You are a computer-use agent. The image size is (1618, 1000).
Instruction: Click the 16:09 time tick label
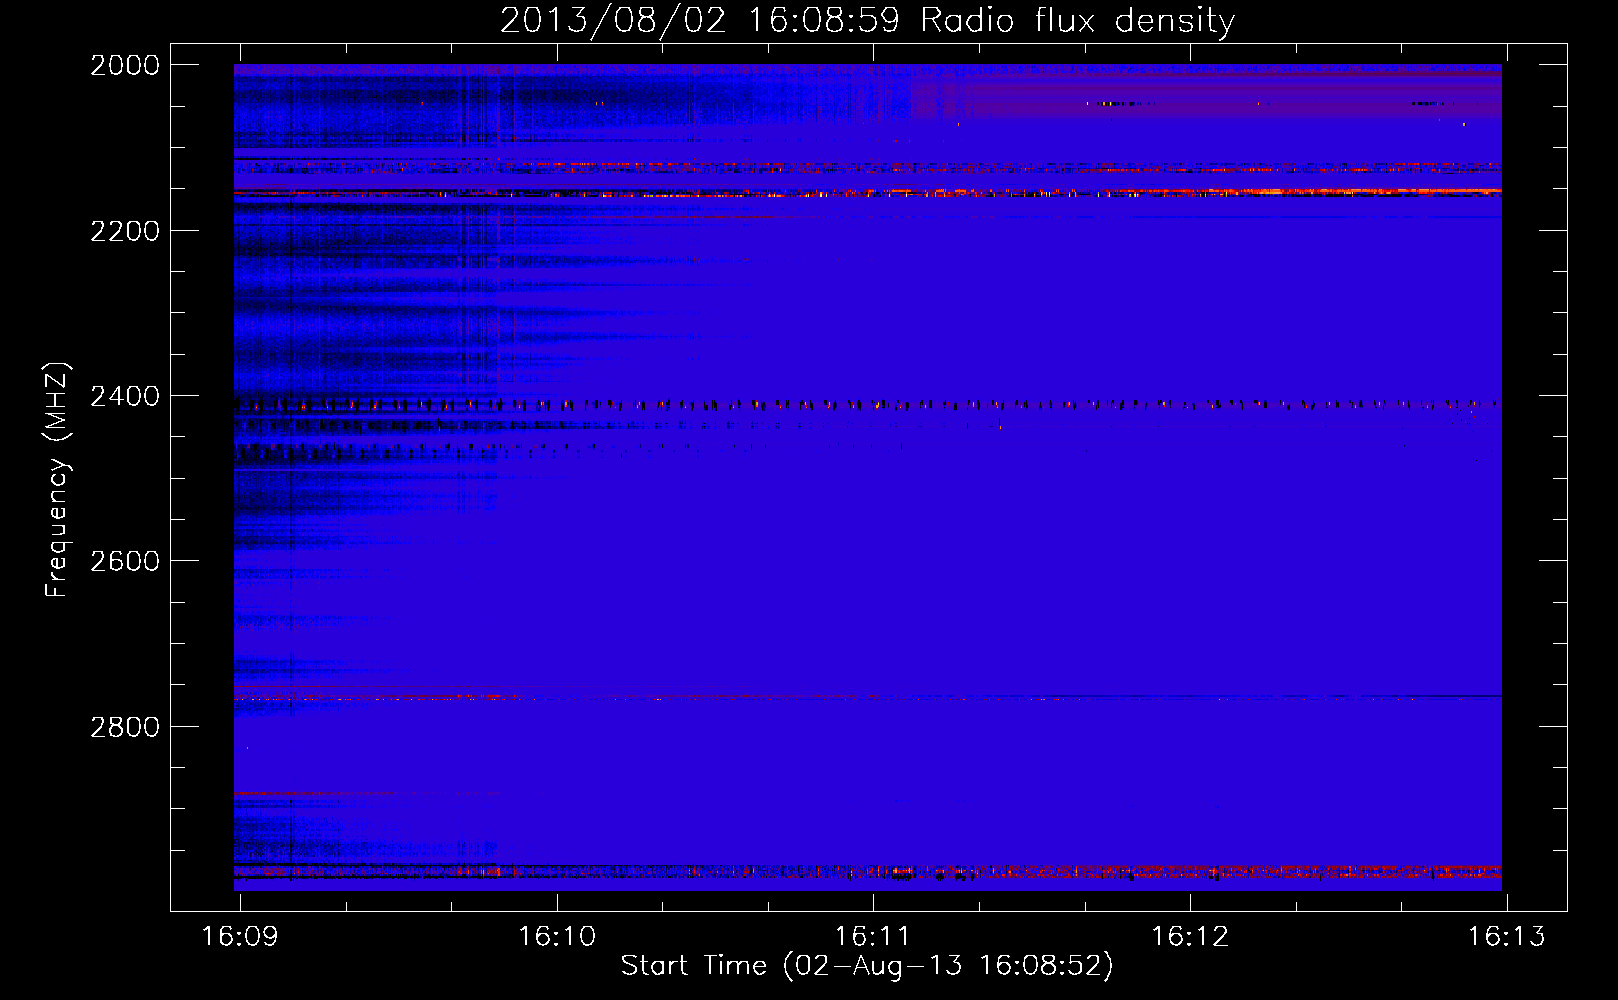pyautogui.click(x=240, y=937)
